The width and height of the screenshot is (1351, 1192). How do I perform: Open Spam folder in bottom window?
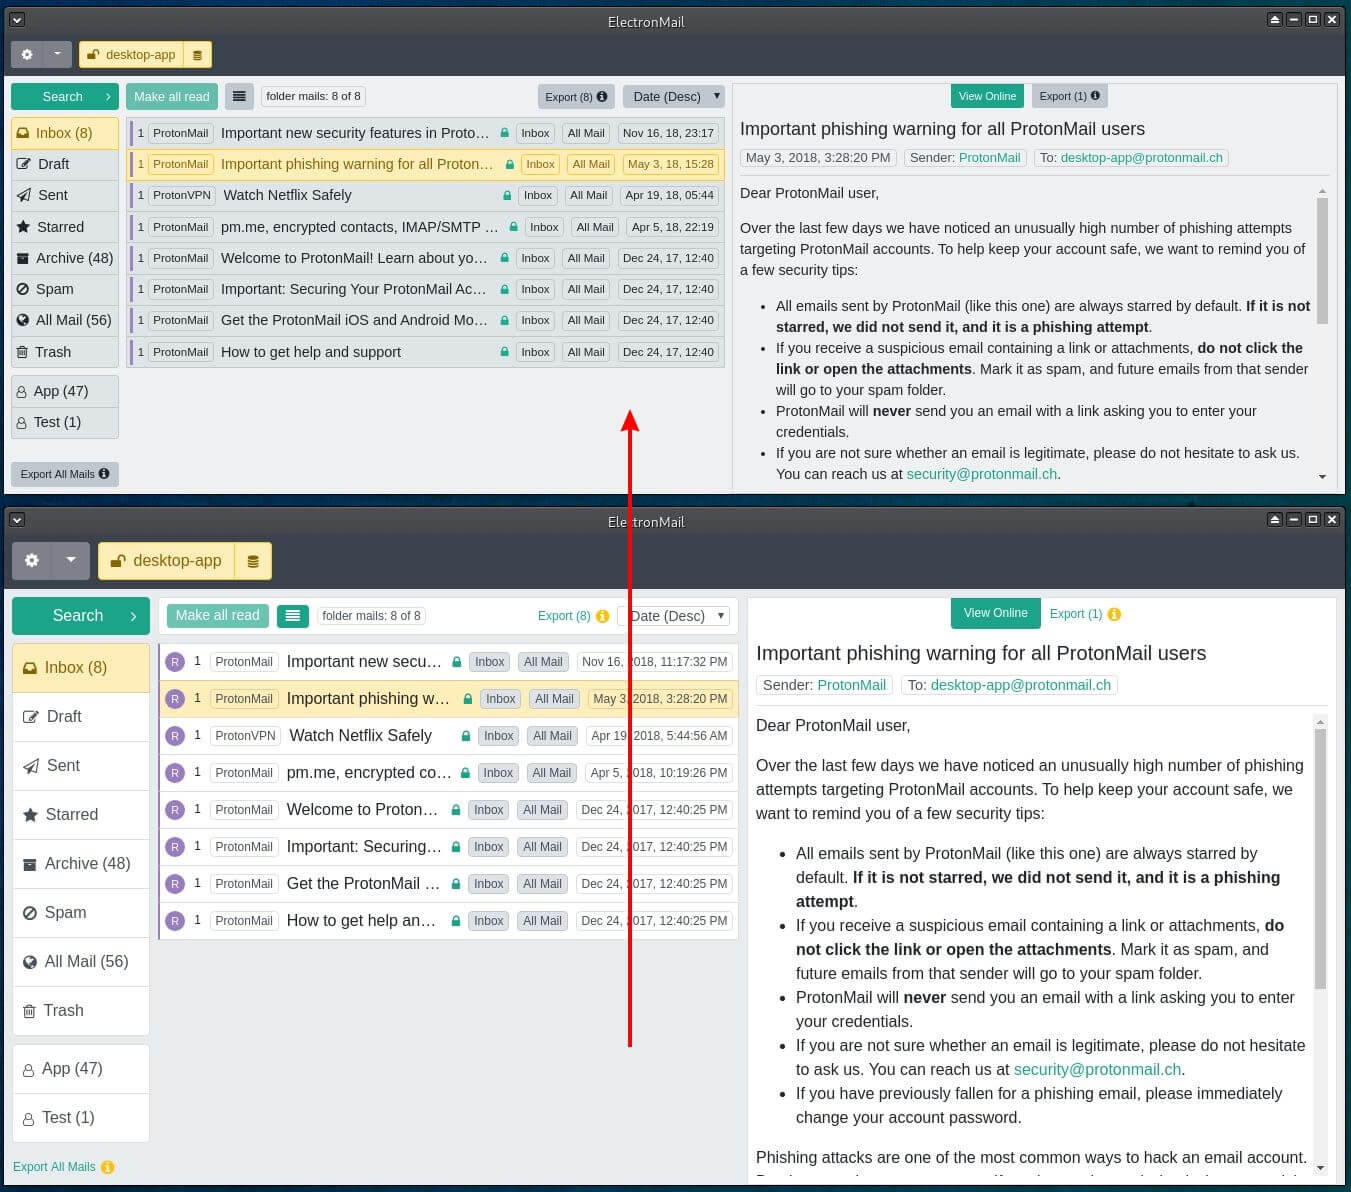(81, 913)
